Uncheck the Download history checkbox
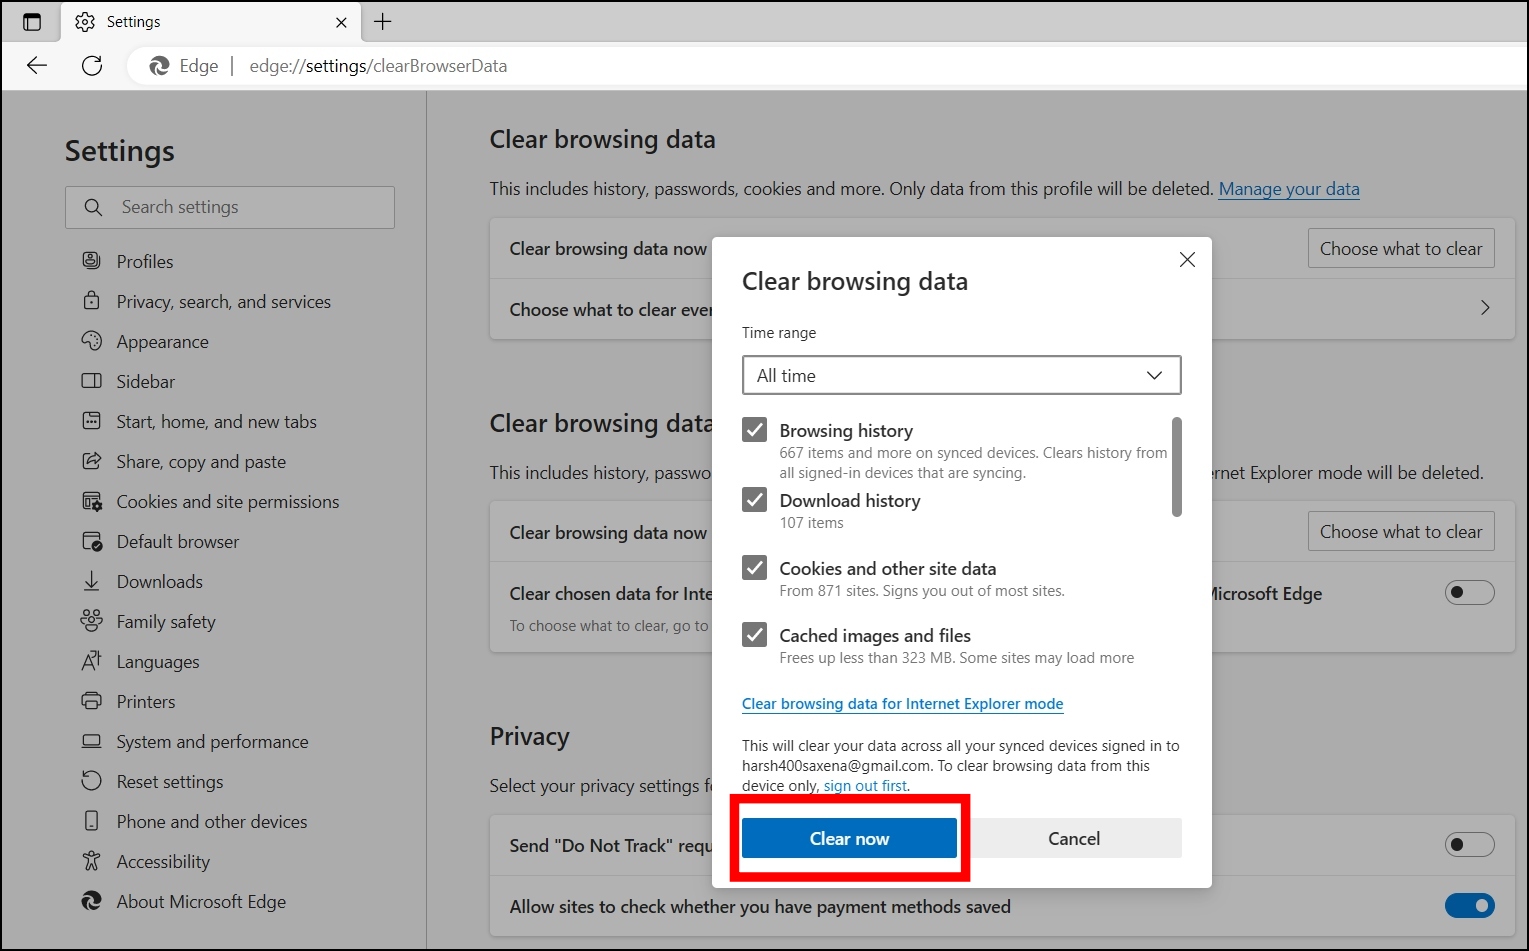The image size is (1529, 951). click(x=755, y=500)
